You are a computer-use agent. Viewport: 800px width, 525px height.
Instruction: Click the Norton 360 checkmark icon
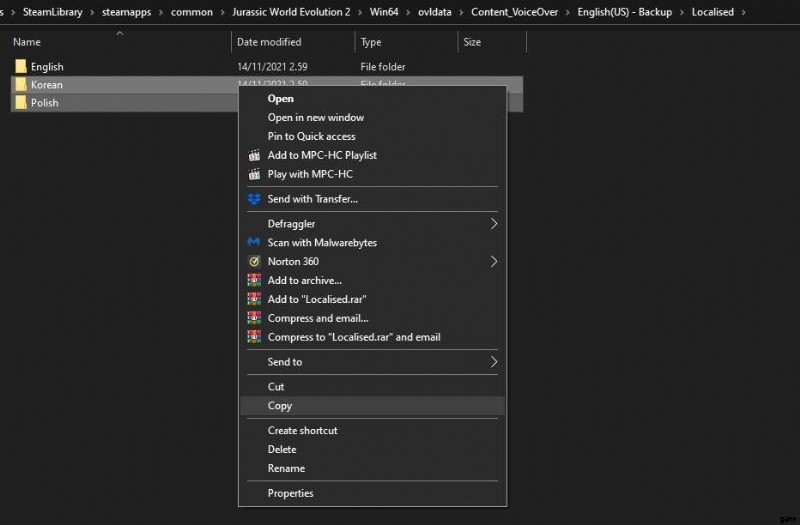(x=253, y=262)
